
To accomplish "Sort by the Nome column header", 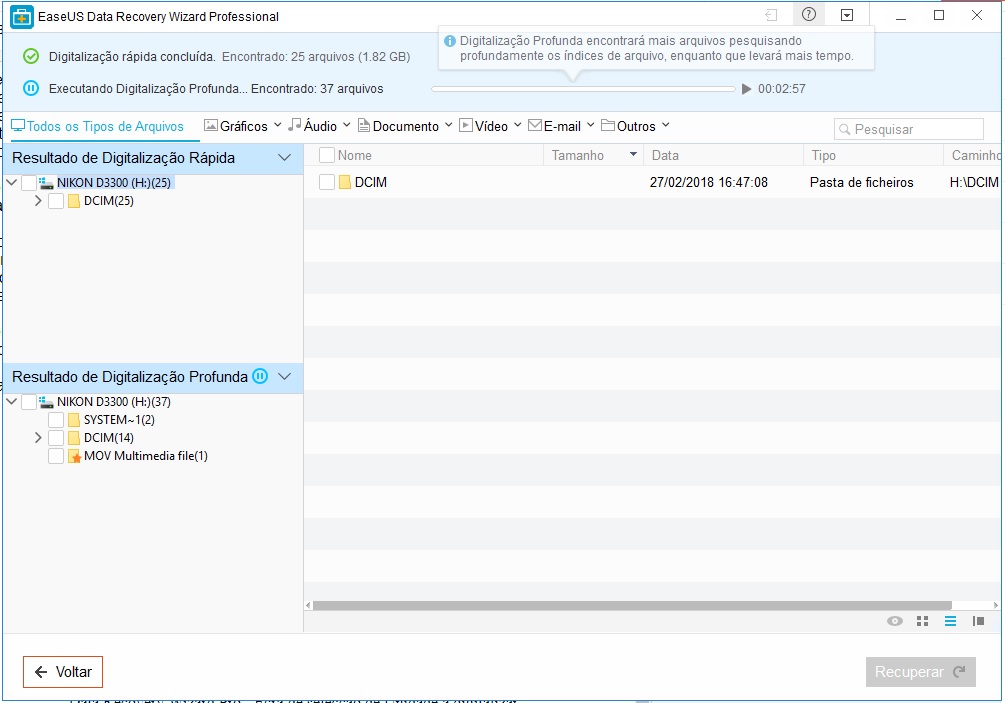I will (354, 155).
